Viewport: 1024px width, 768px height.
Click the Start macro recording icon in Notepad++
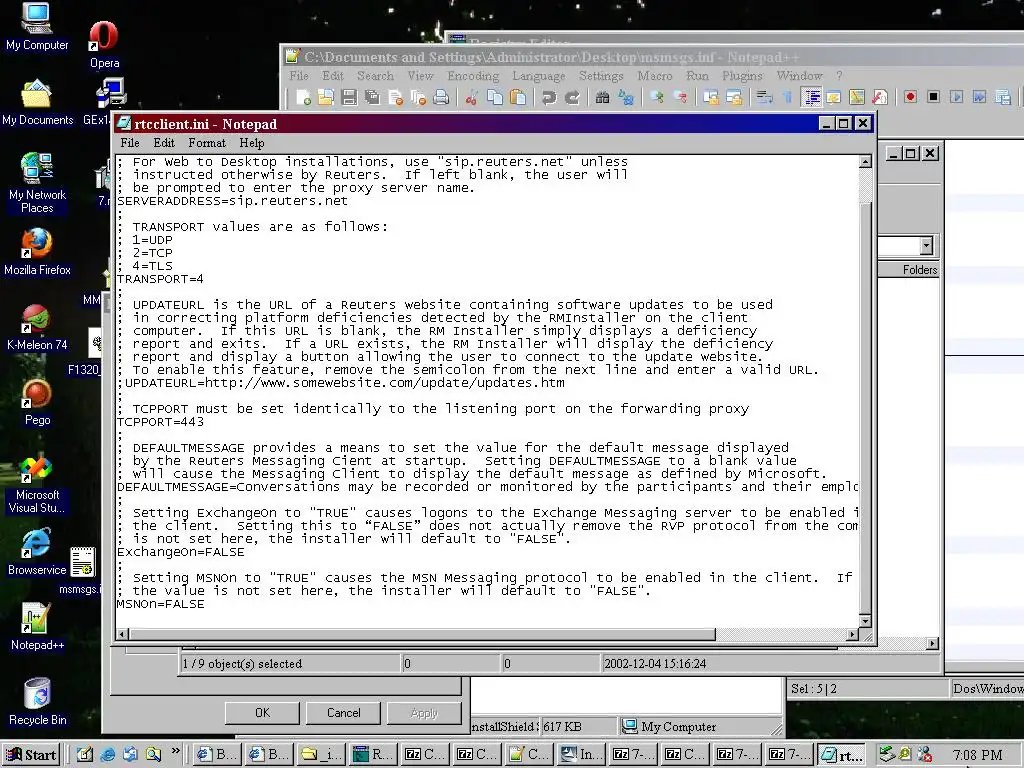point(910,97)
